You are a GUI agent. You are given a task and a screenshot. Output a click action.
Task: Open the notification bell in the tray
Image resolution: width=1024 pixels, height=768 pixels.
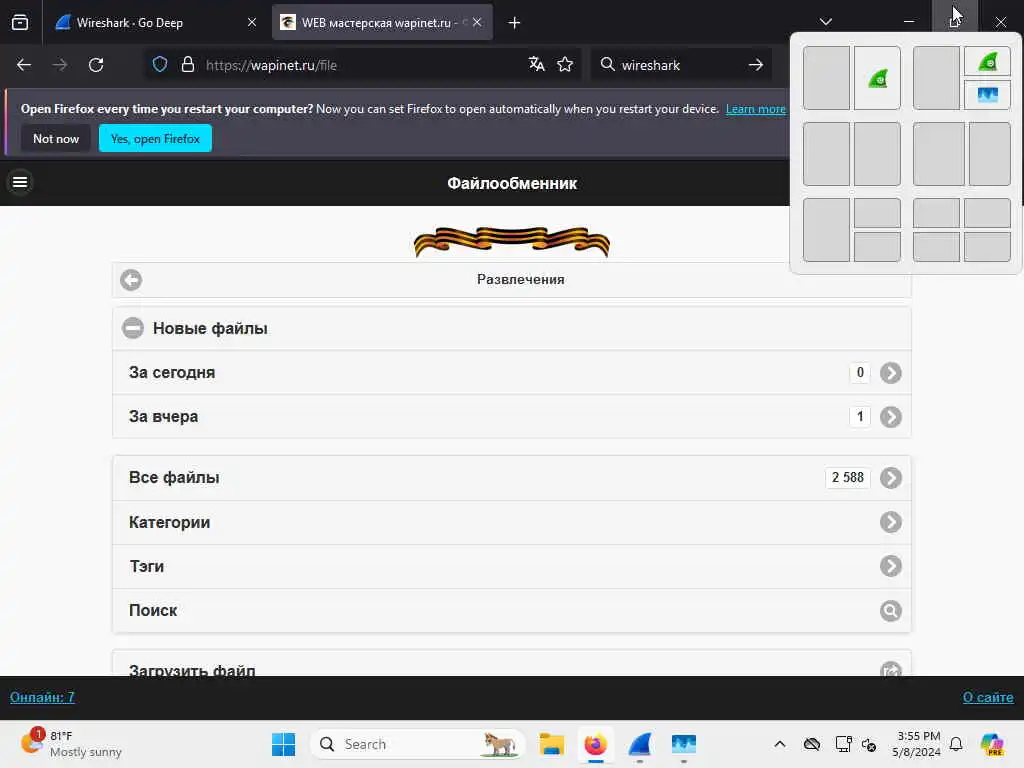point(956,744)
